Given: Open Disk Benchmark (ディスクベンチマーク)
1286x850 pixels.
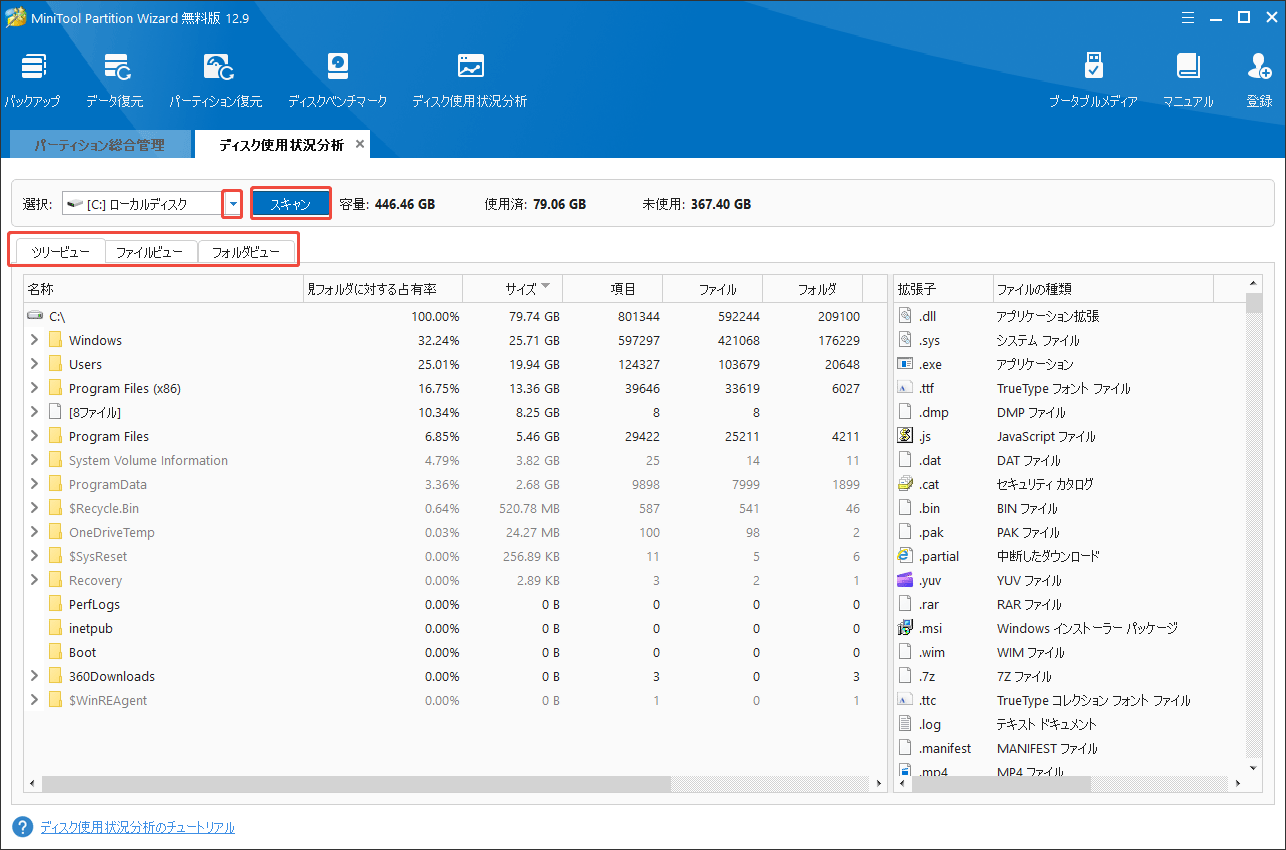Looking at the screenshot, I should pyautogui.click(x=337, y=80).
